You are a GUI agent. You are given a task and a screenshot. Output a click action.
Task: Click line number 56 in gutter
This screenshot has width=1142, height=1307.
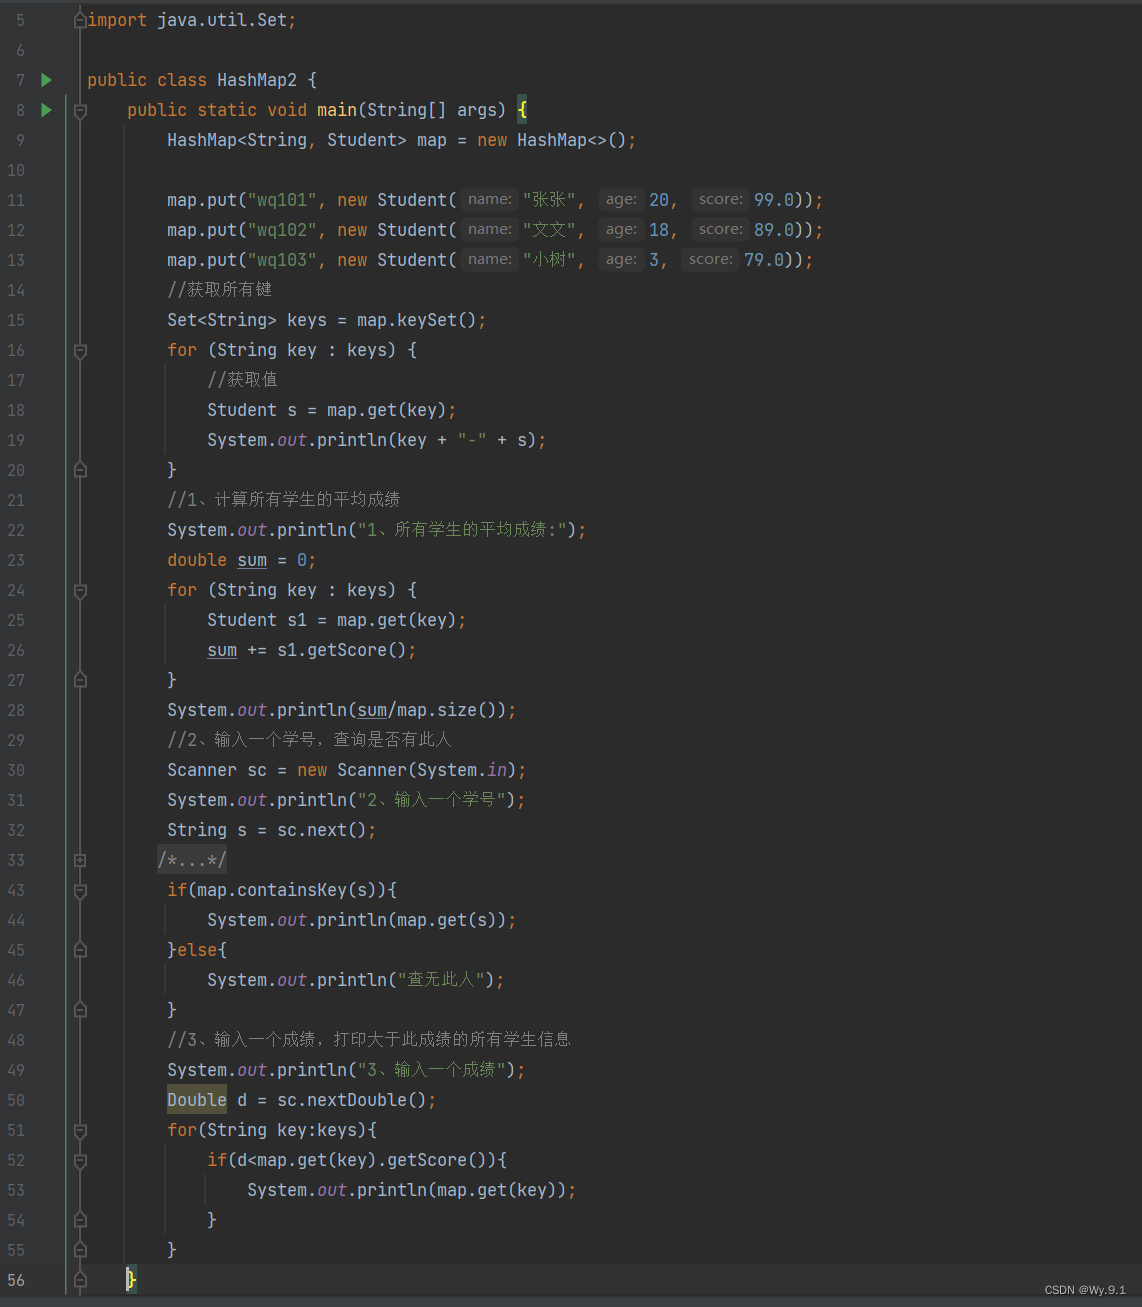point(16,1280)
